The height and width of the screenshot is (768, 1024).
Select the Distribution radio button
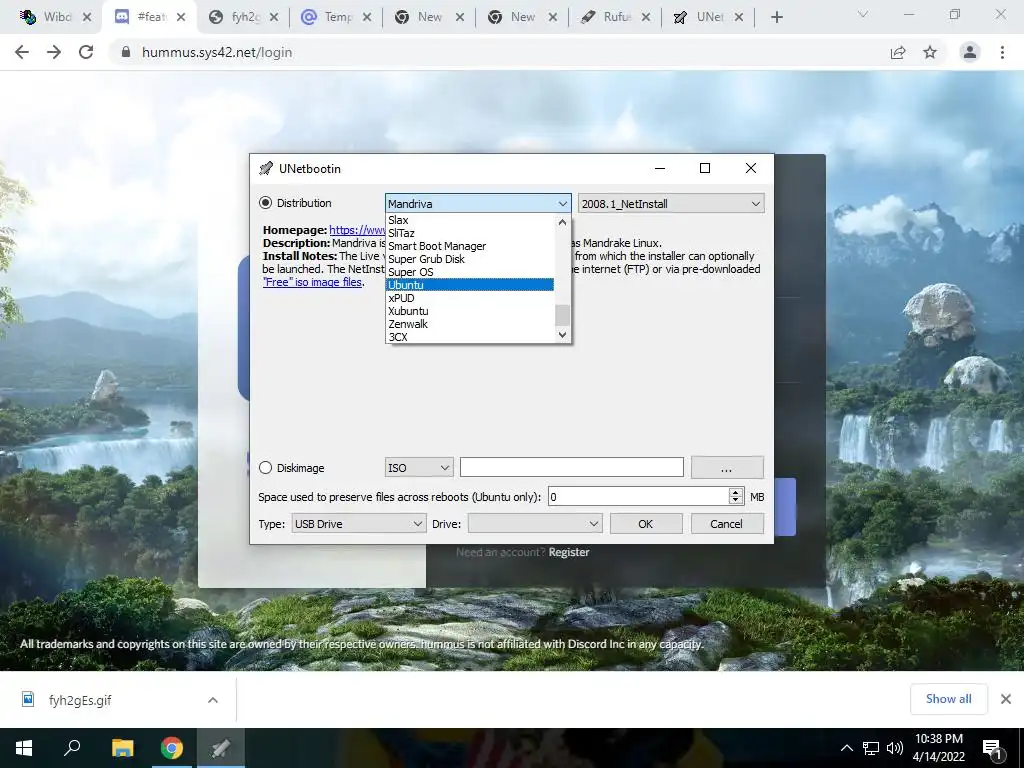[x=265, y=203]
